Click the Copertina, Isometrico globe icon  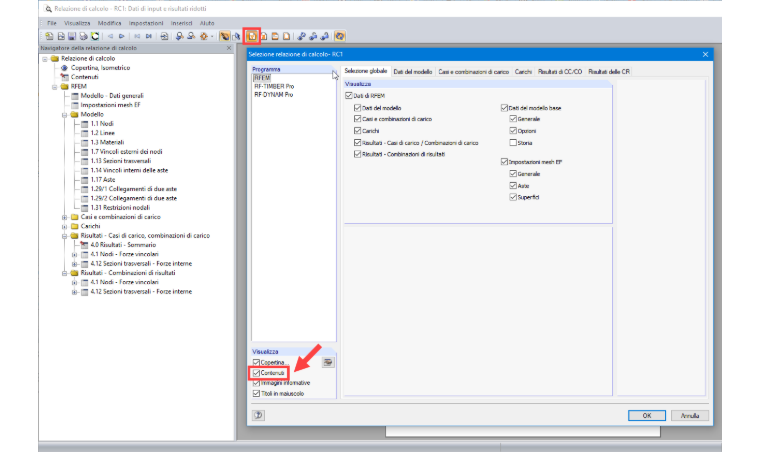pyautogui.click(x=64, y=68)
